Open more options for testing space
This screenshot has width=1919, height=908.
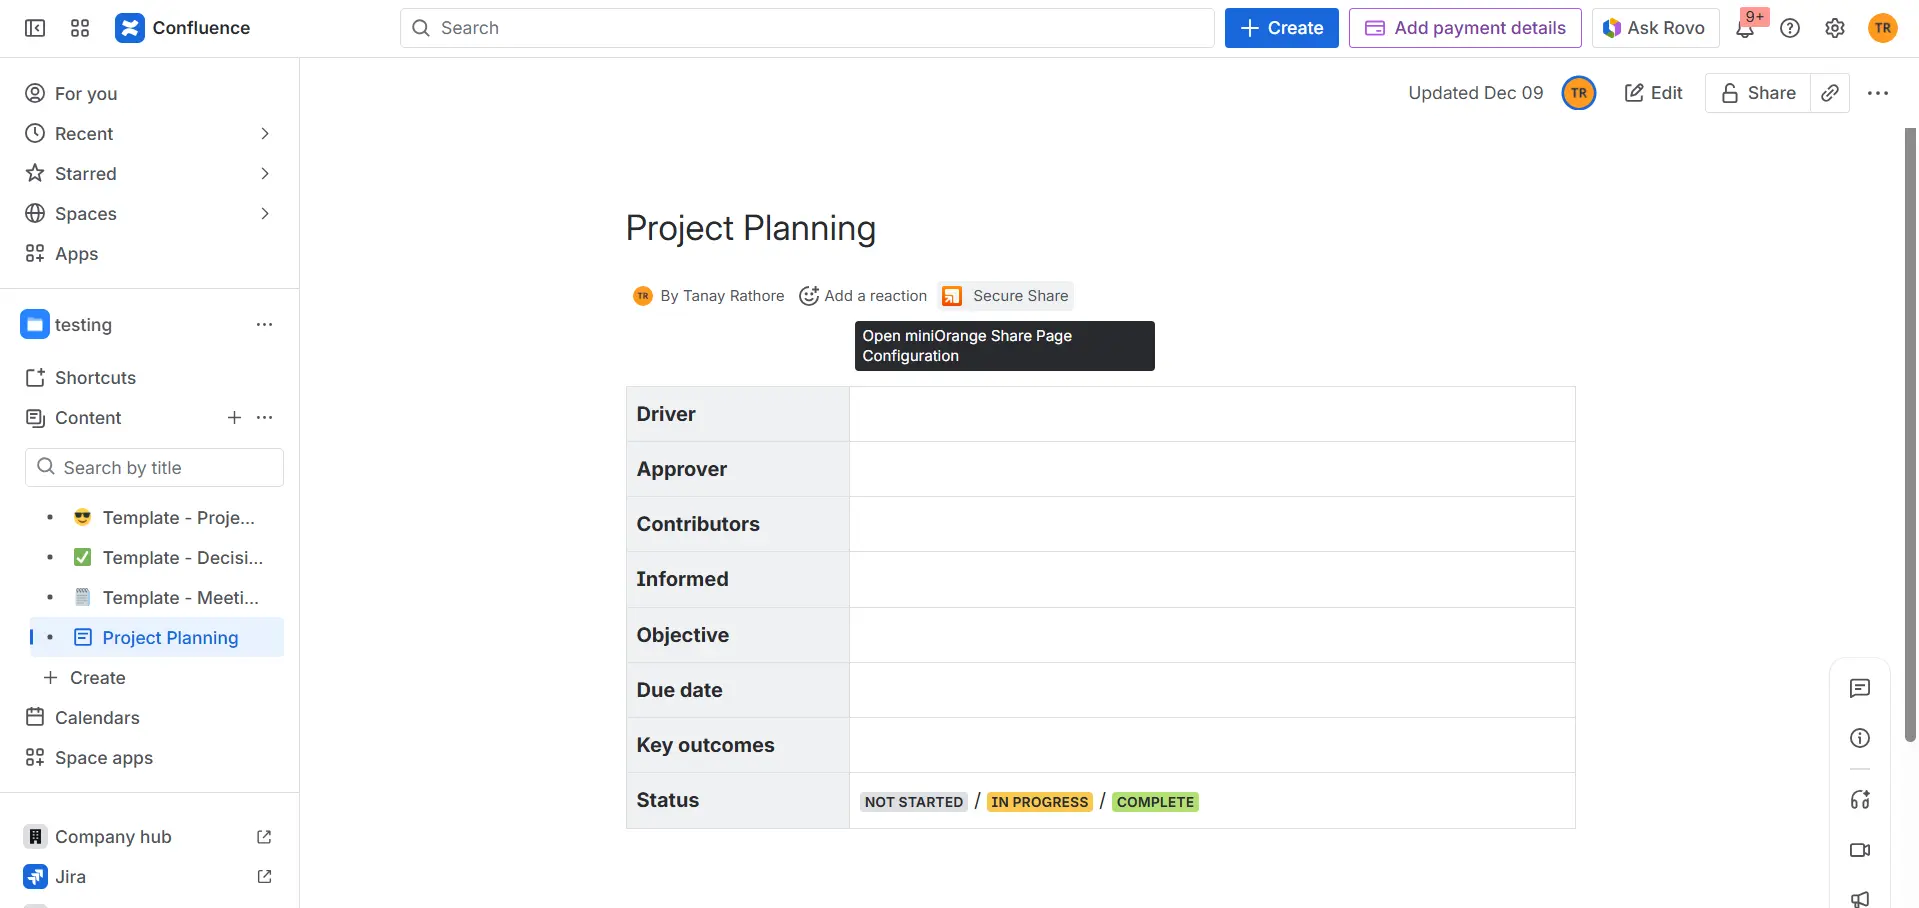pos(264,324)
